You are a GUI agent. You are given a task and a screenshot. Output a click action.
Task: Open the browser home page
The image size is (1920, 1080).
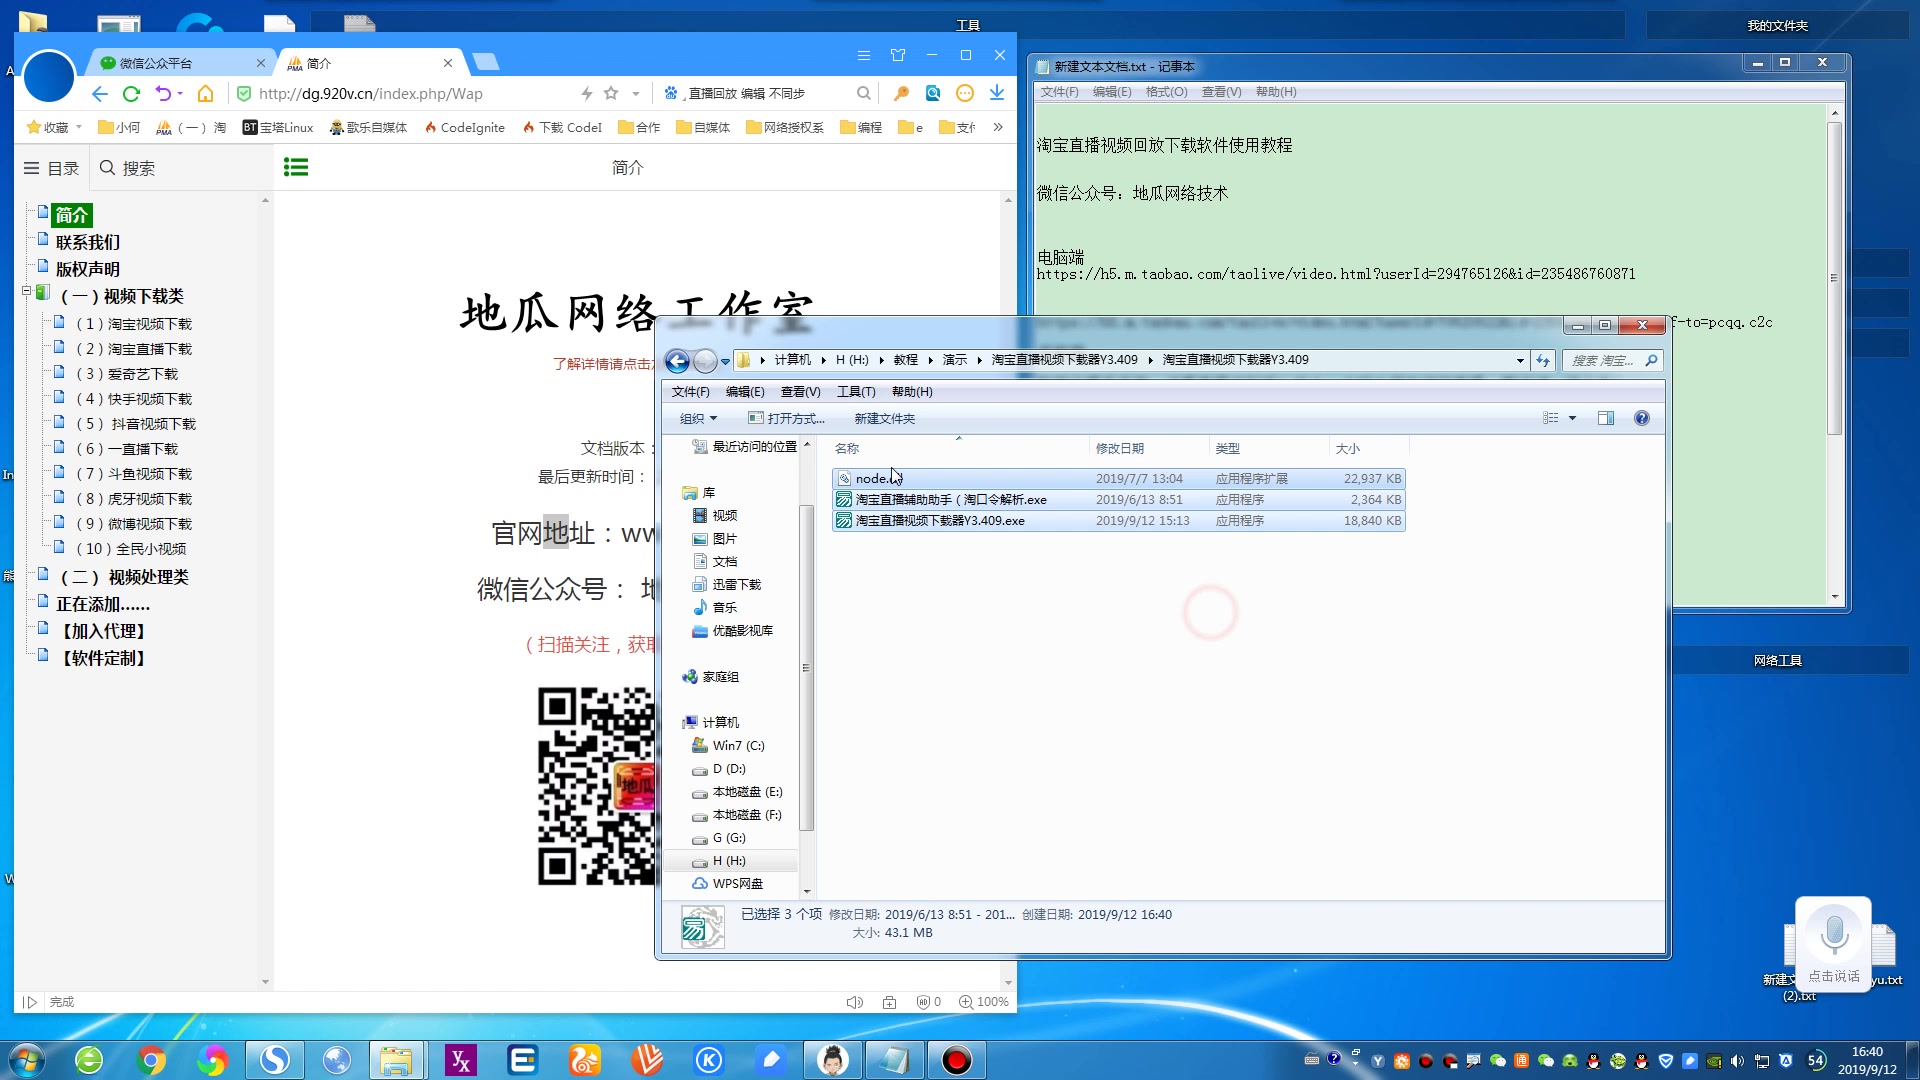pyautogui.click(x=205, y=94)
